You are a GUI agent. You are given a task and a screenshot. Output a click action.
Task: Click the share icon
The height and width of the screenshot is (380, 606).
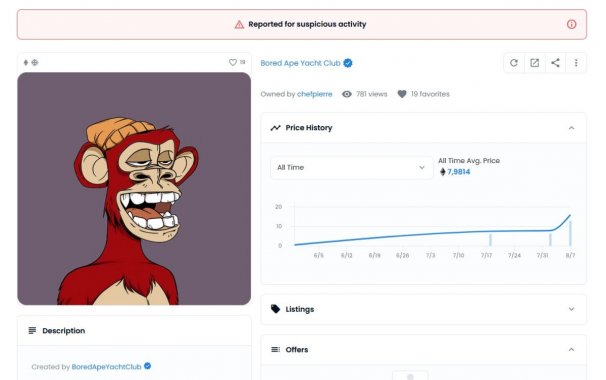555,63
